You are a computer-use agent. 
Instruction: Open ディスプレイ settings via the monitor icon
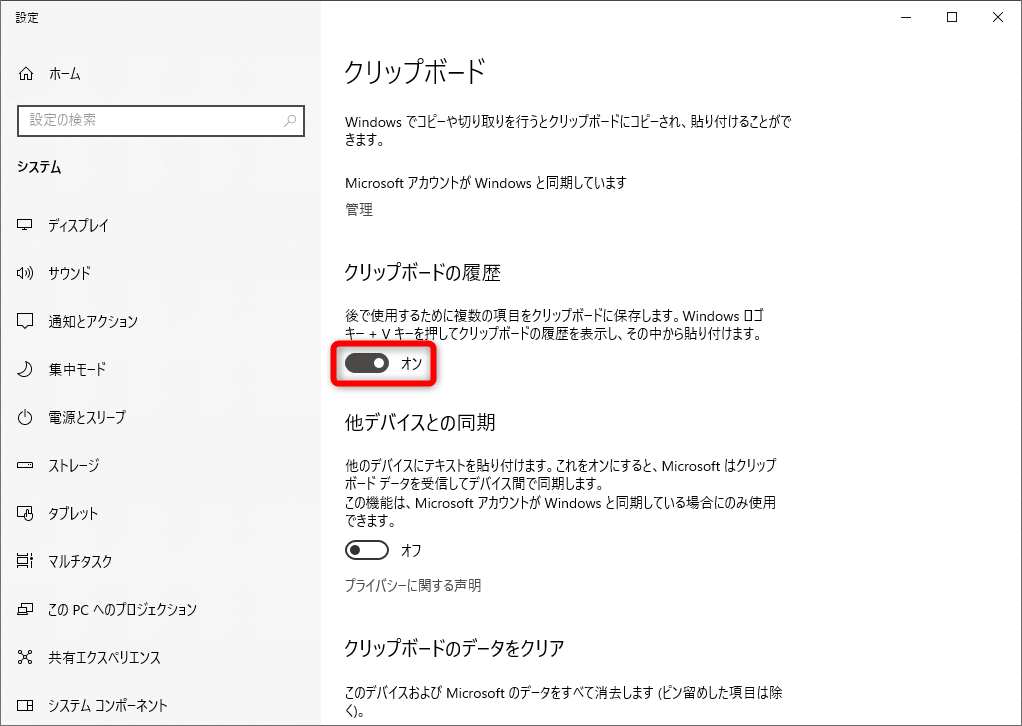(25, 225)
